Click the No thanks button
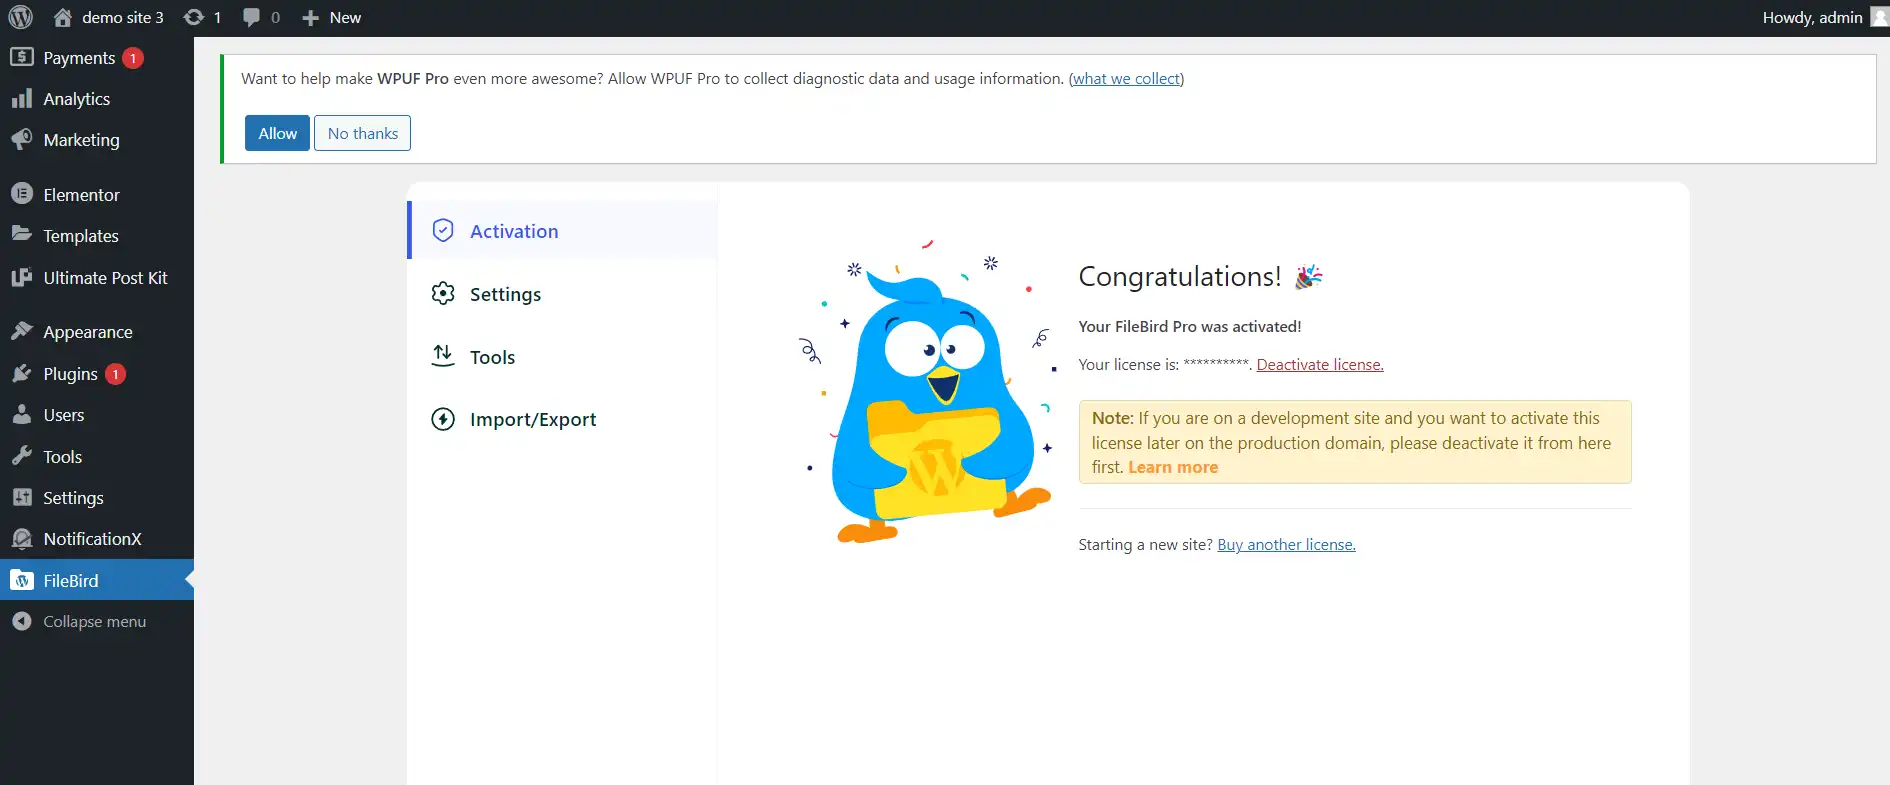The width and height of the screenshot is (1890, 785). pos(362,133)
